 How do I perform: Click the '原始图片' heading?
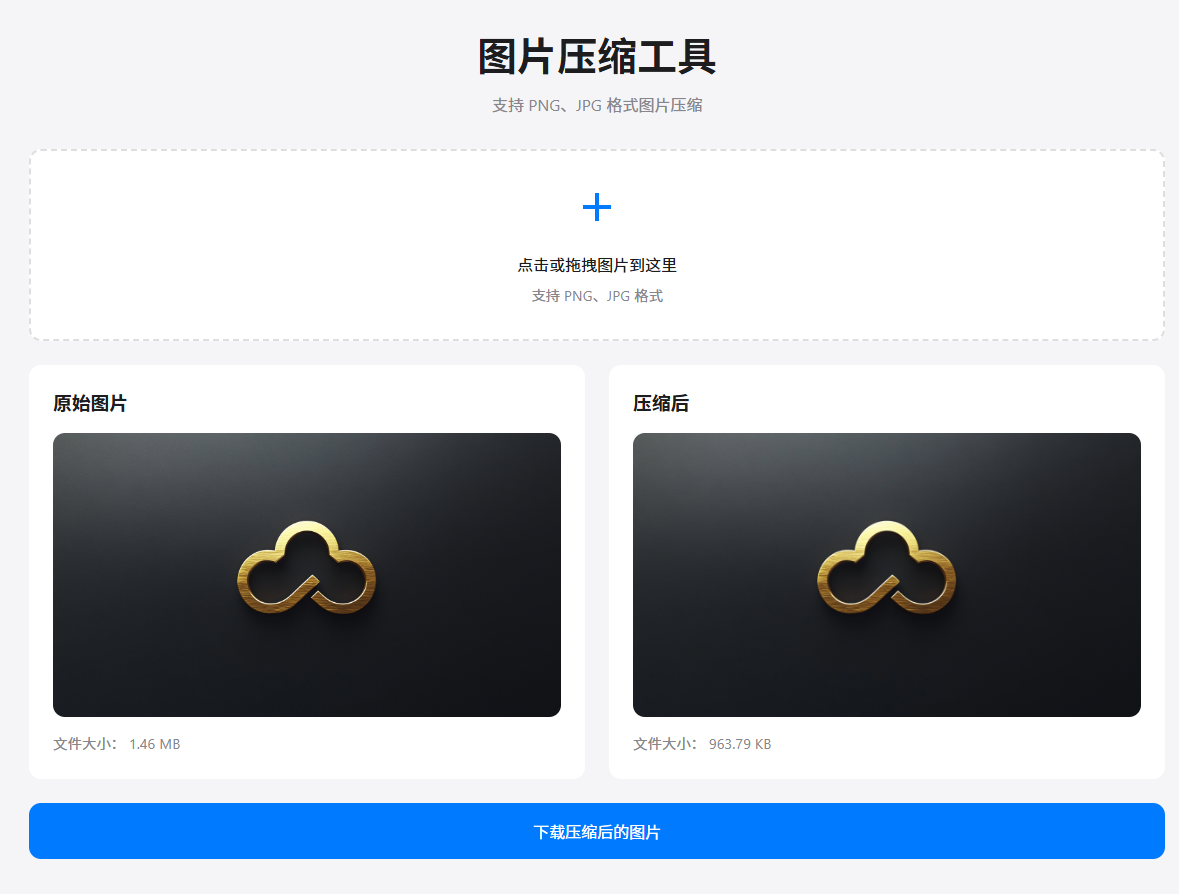[x=90, y=404]
